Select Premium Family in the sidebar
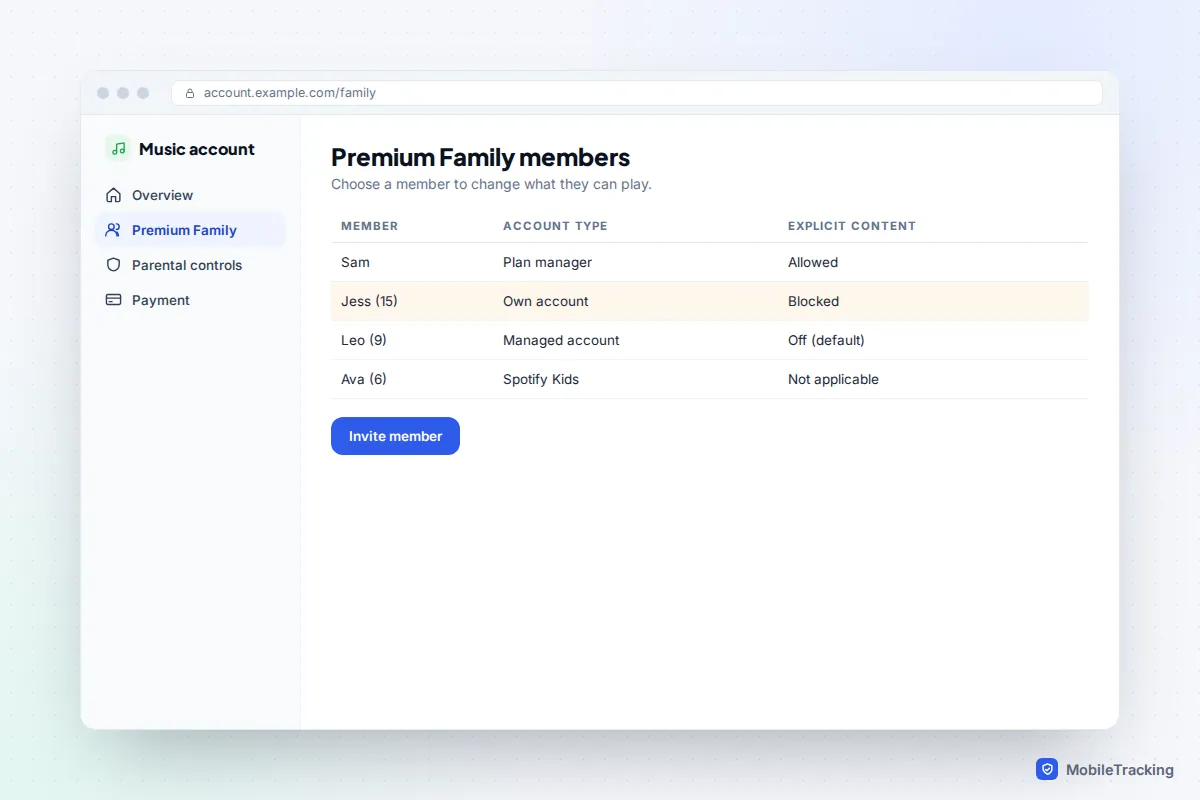This screenshot has height=800, width=1200. click(x=190, y=230)
